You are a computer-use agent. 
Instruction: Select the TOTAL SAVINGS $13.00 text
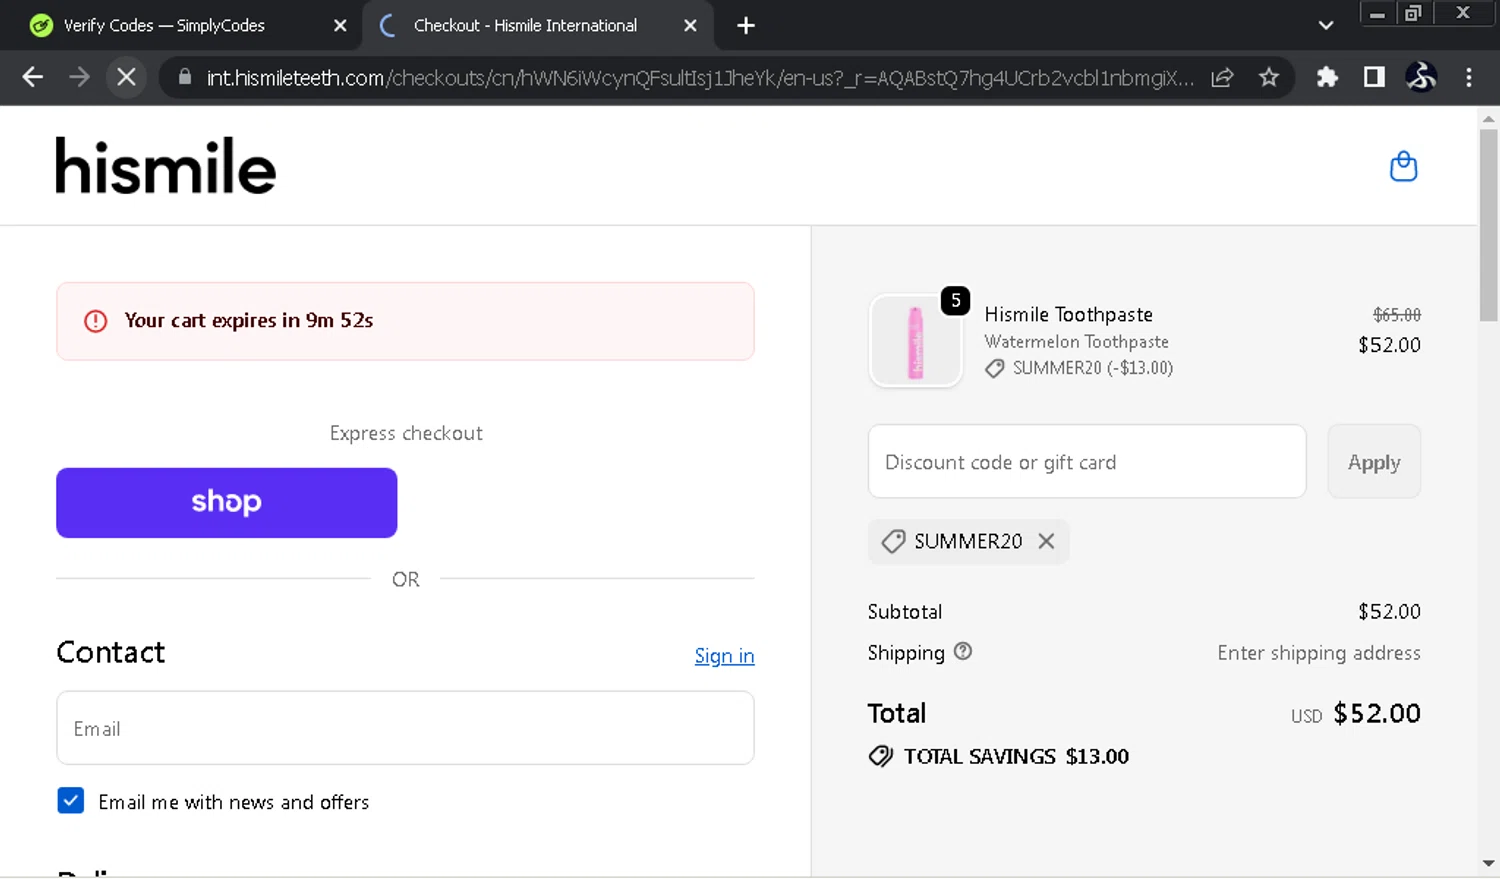[1016, 756]
